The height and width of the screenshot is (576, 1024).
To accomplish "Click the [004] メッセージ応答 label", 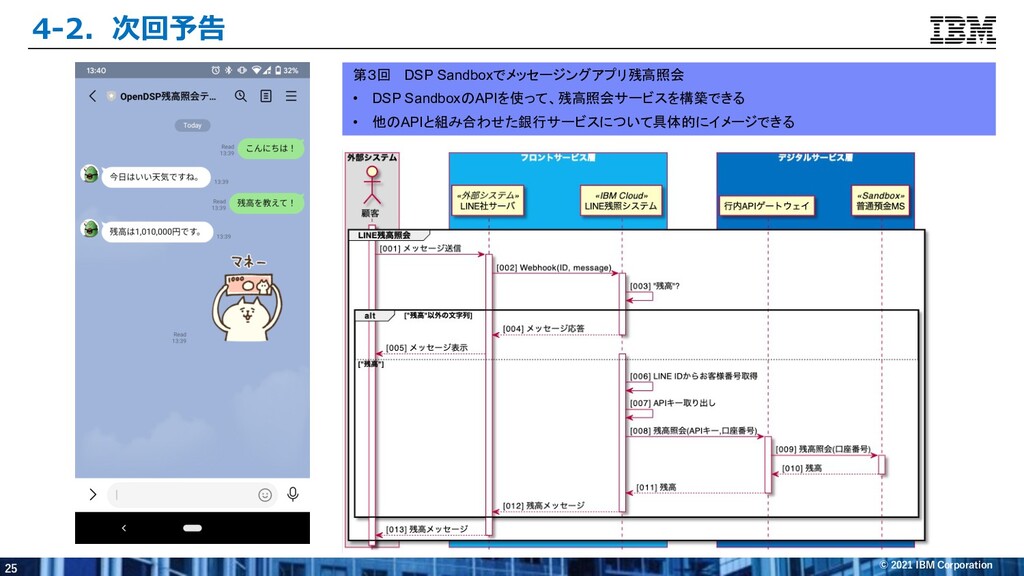I will 543,328.
